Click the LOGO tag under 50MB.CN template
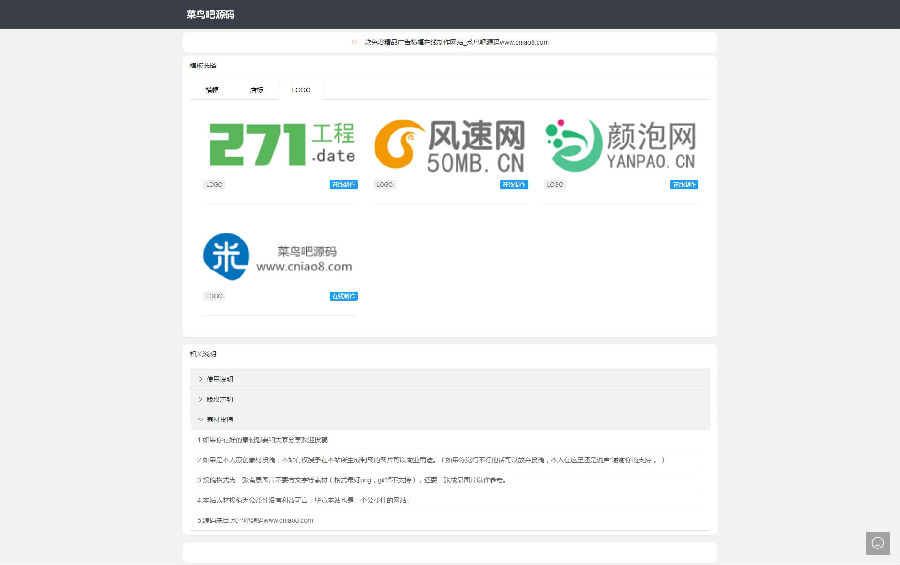Image resolution: width=900 pixels, height=565 pixels. 385,184
